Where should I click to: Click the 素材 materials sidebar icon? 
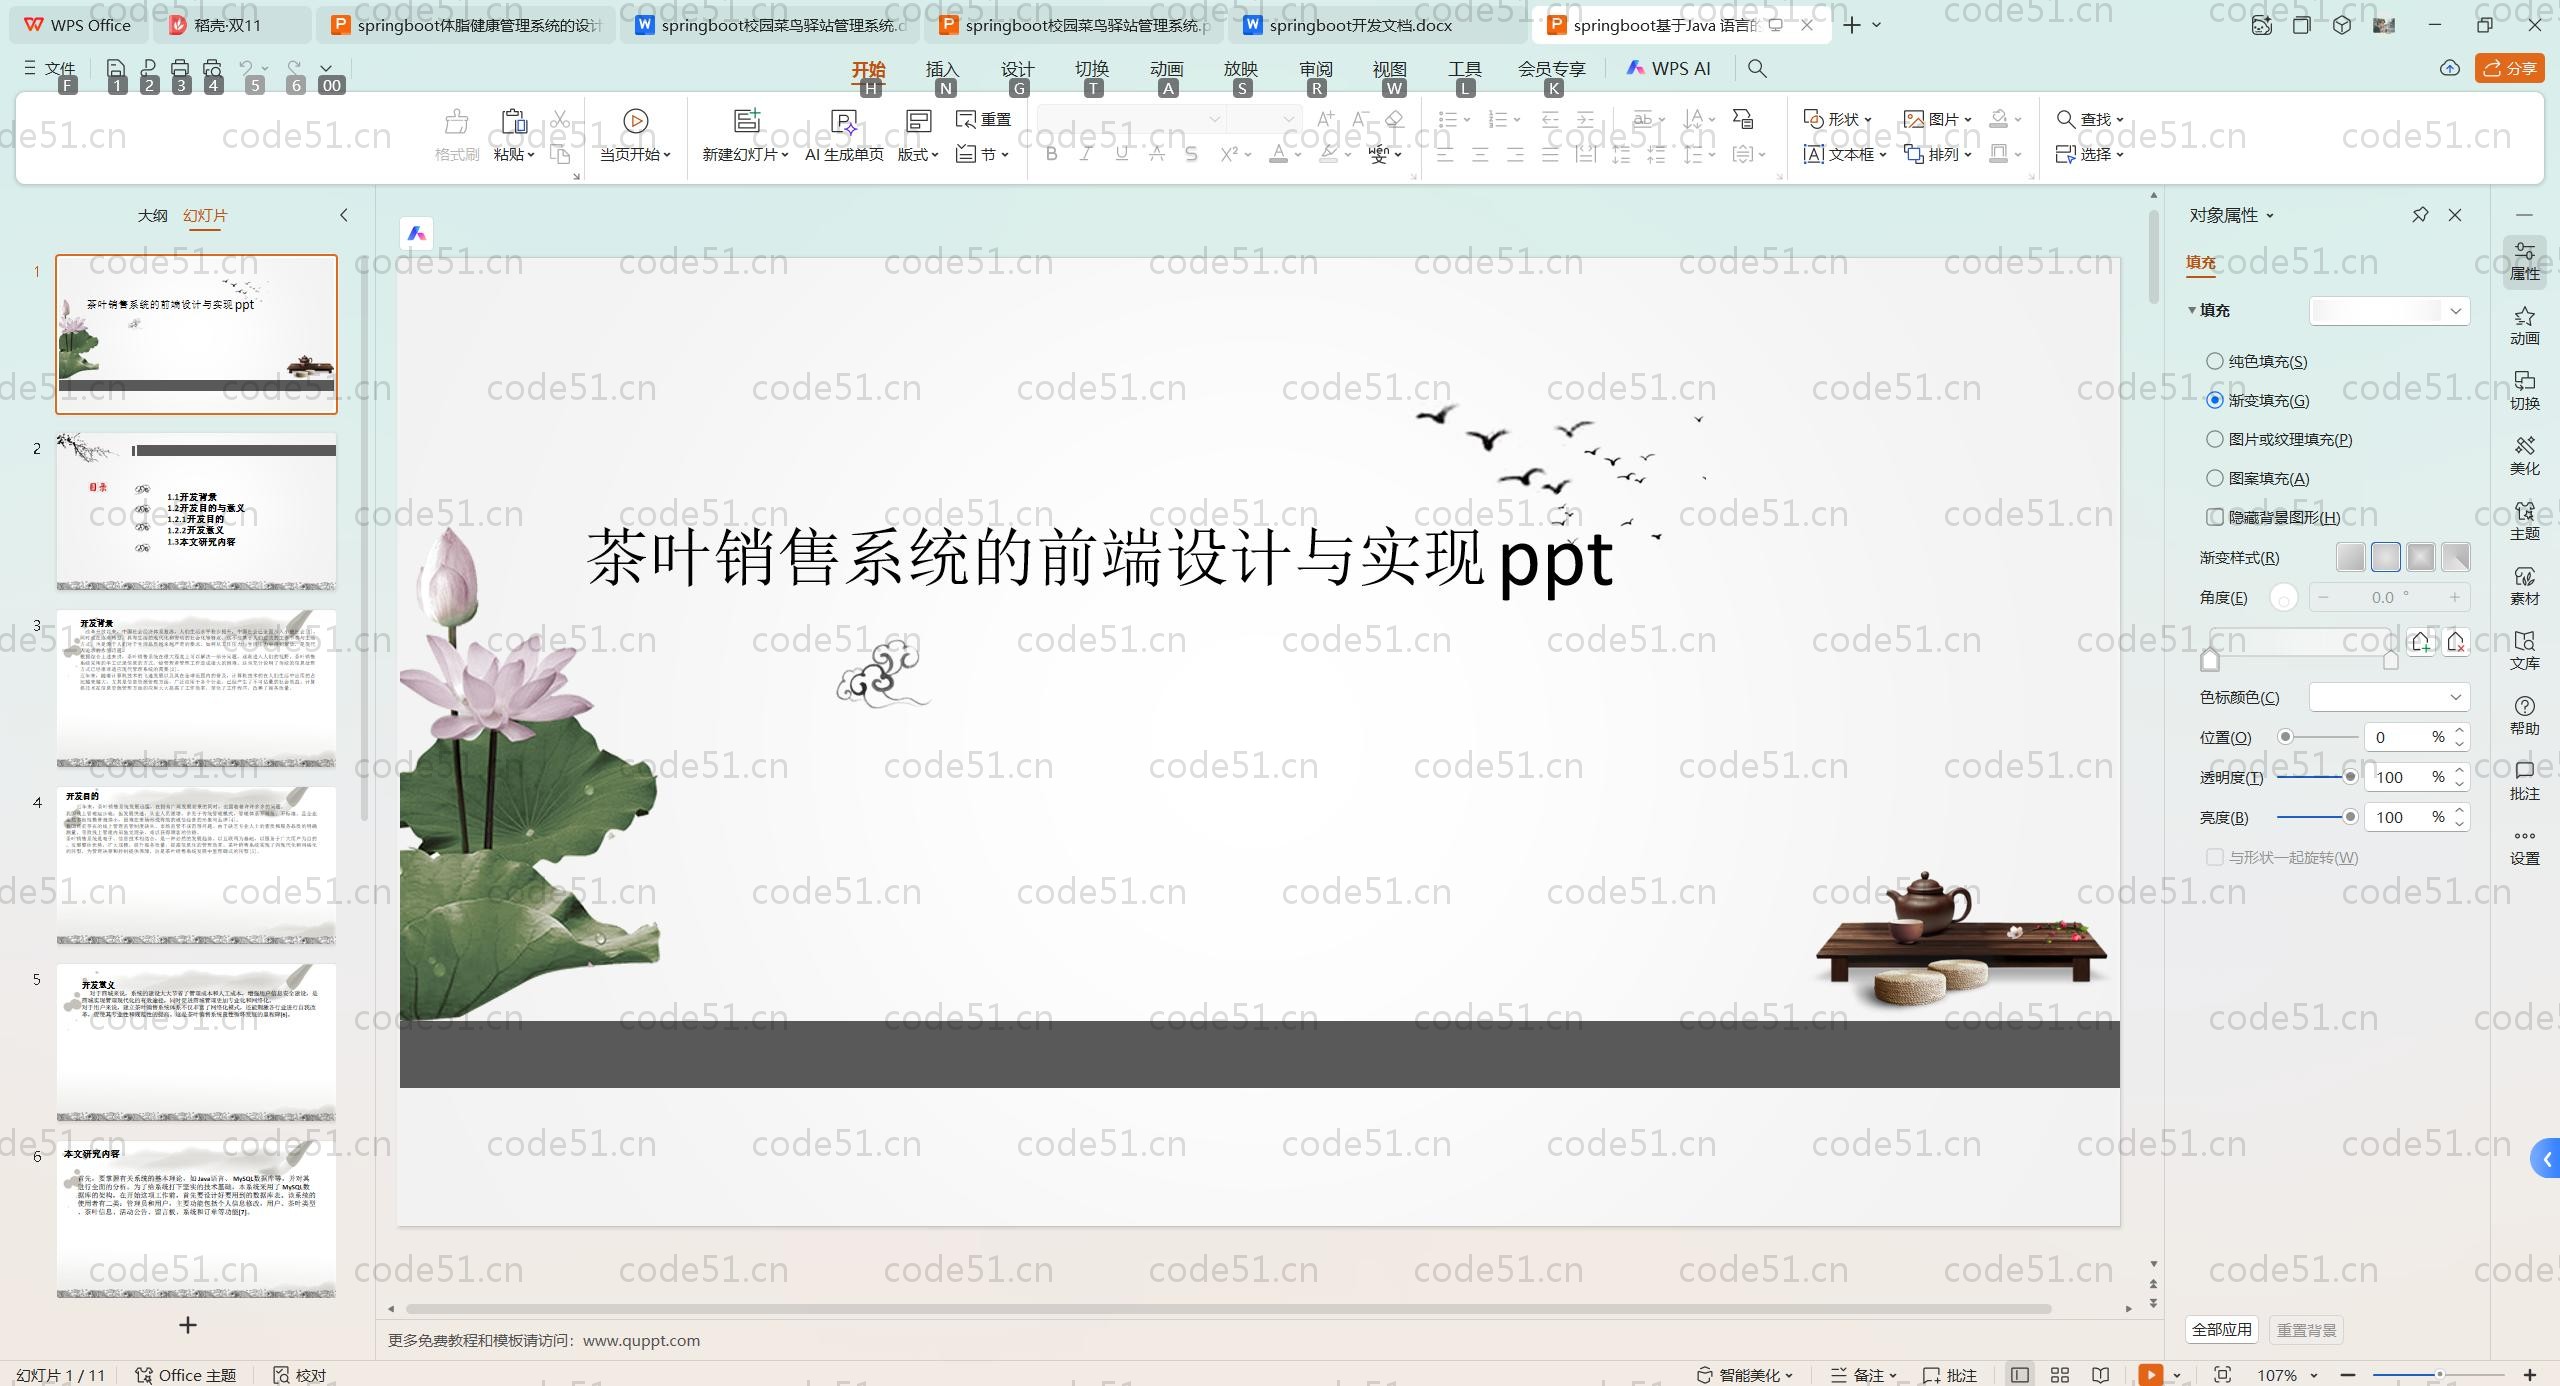click(2524, 586)
